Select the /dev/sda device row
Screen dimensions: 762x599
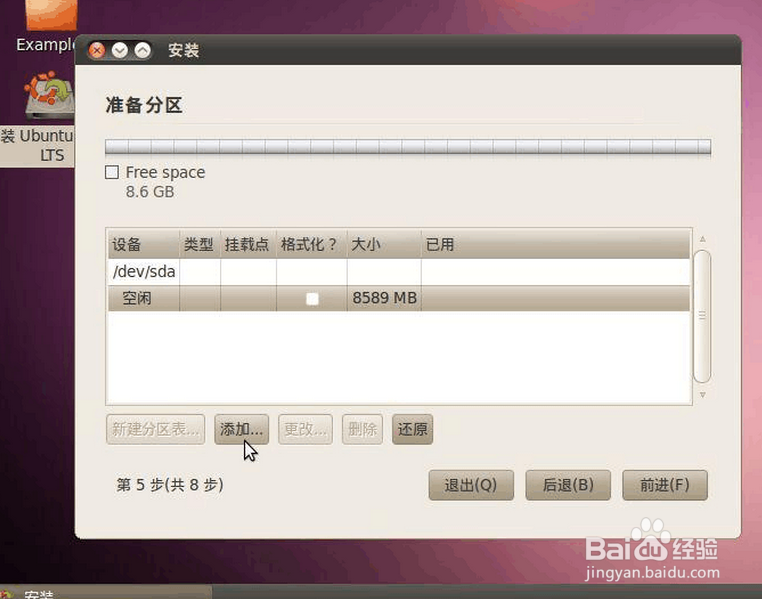398,272
